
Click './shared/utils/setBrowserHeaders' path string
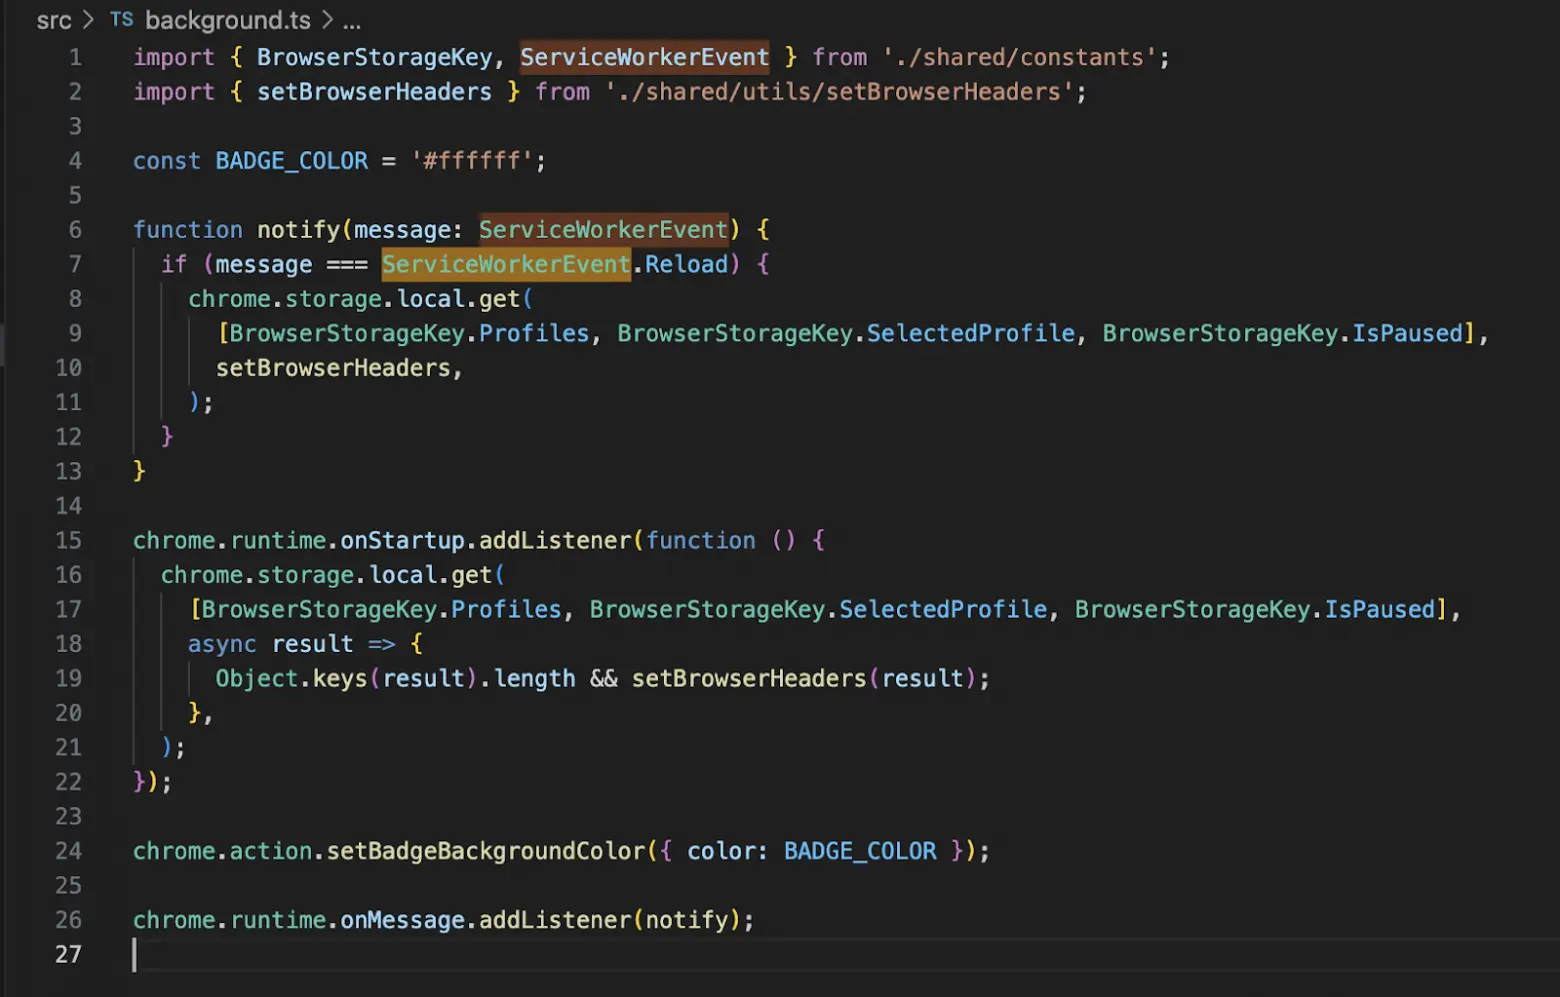(x=839, y=92)
